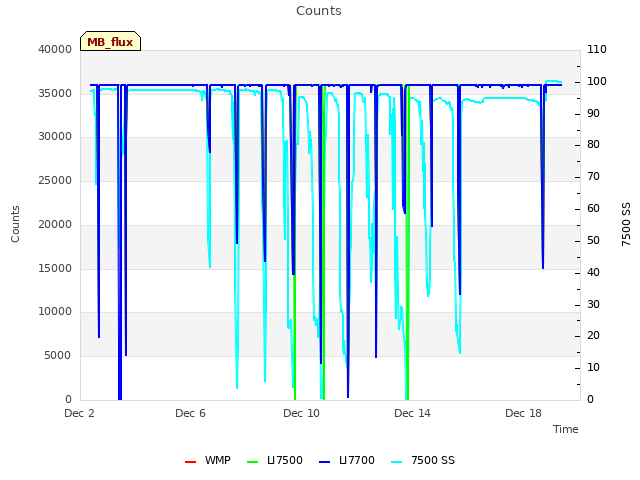640x480 pixels.
Task: Click the Dec 6 x-axis tick label
Action: tap(190, 413)
